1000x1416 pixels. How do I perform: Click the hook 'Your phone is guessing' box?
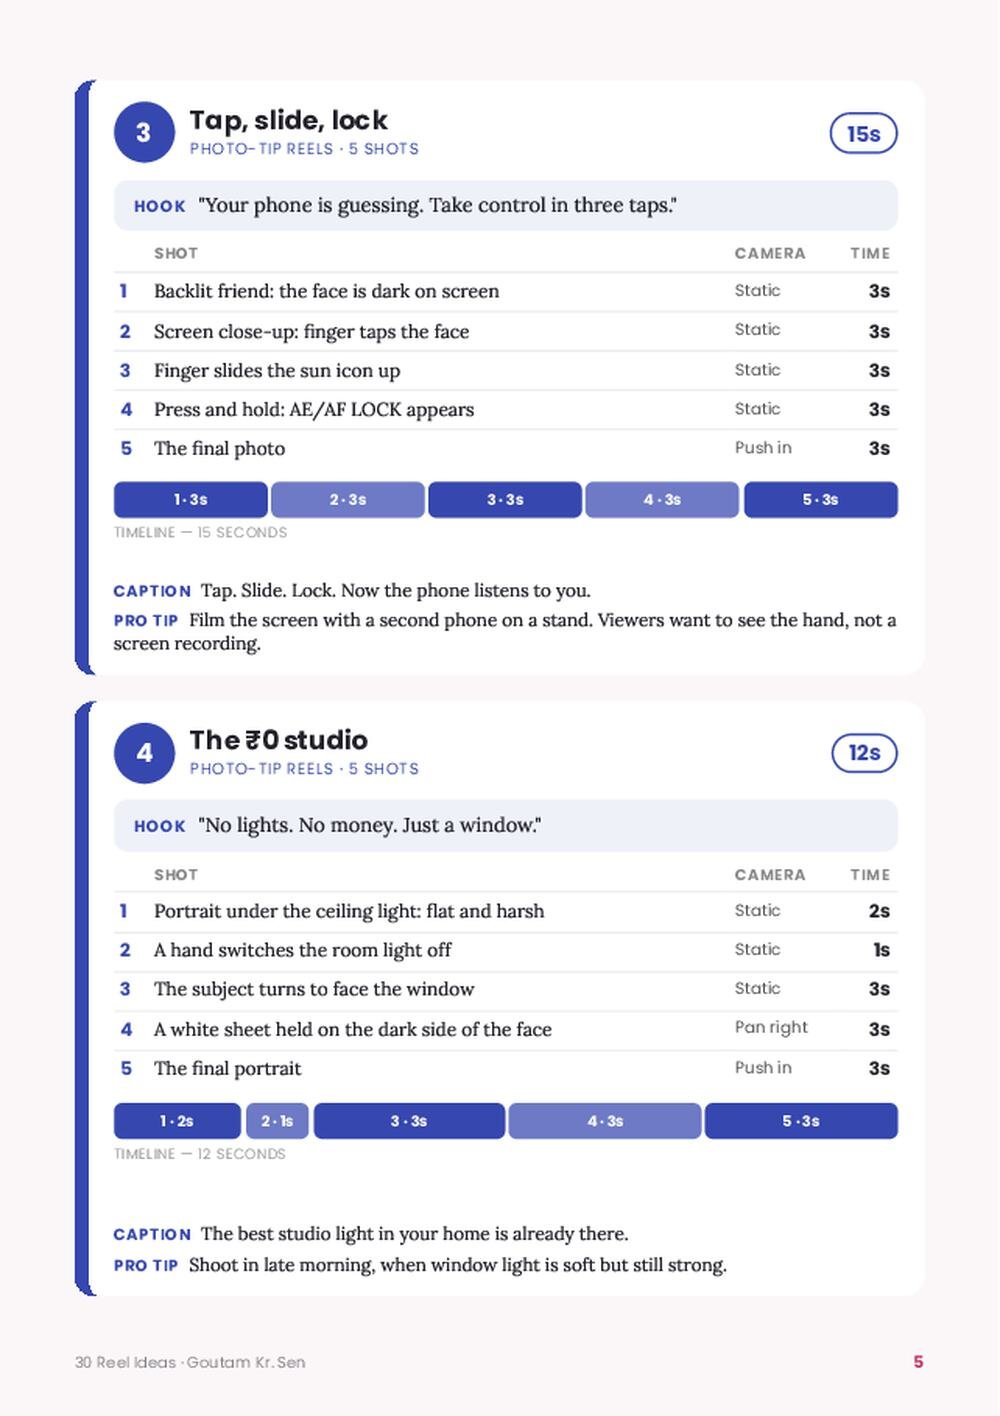(x=505, y=206)
